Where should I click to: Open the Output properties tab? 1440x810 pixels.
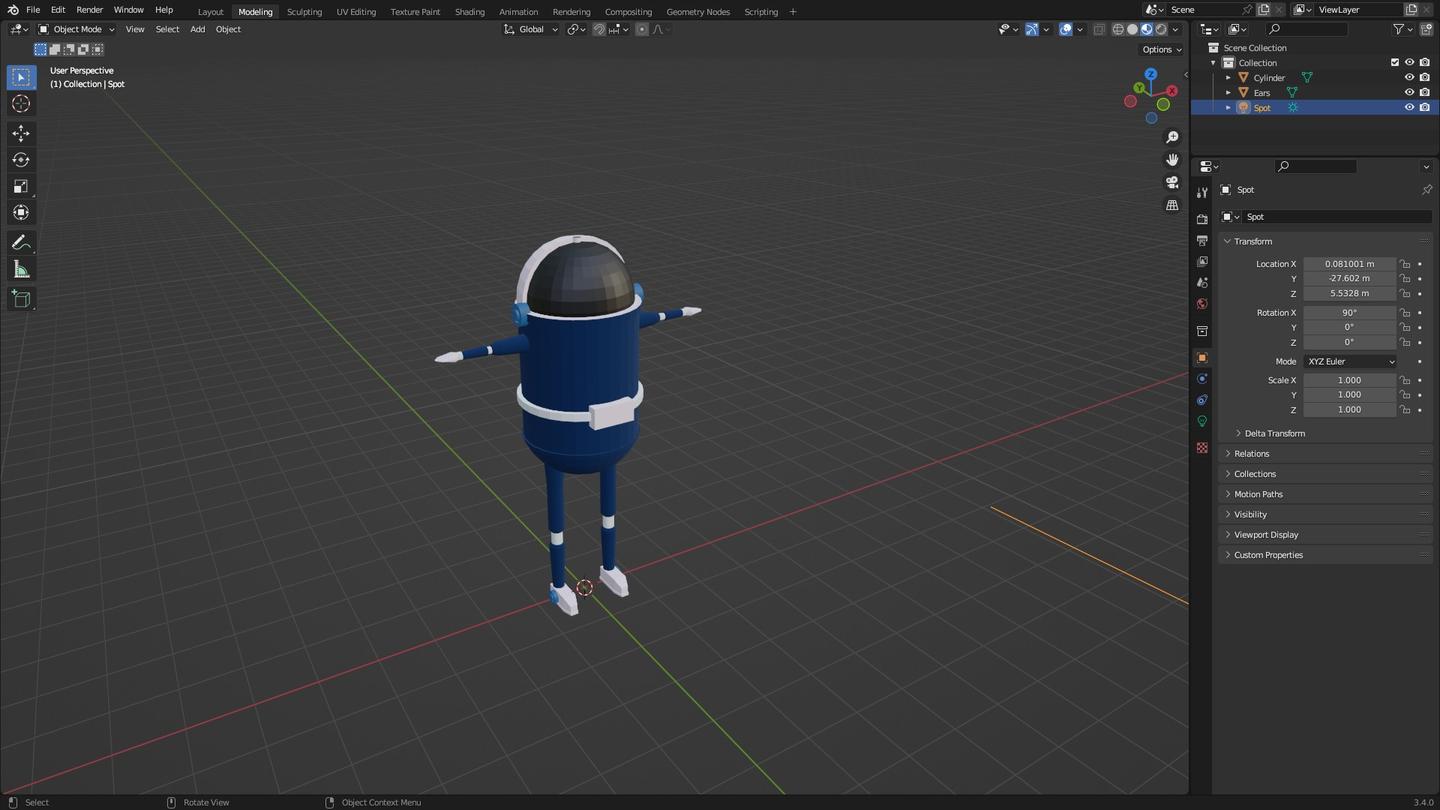[1202, 241]
